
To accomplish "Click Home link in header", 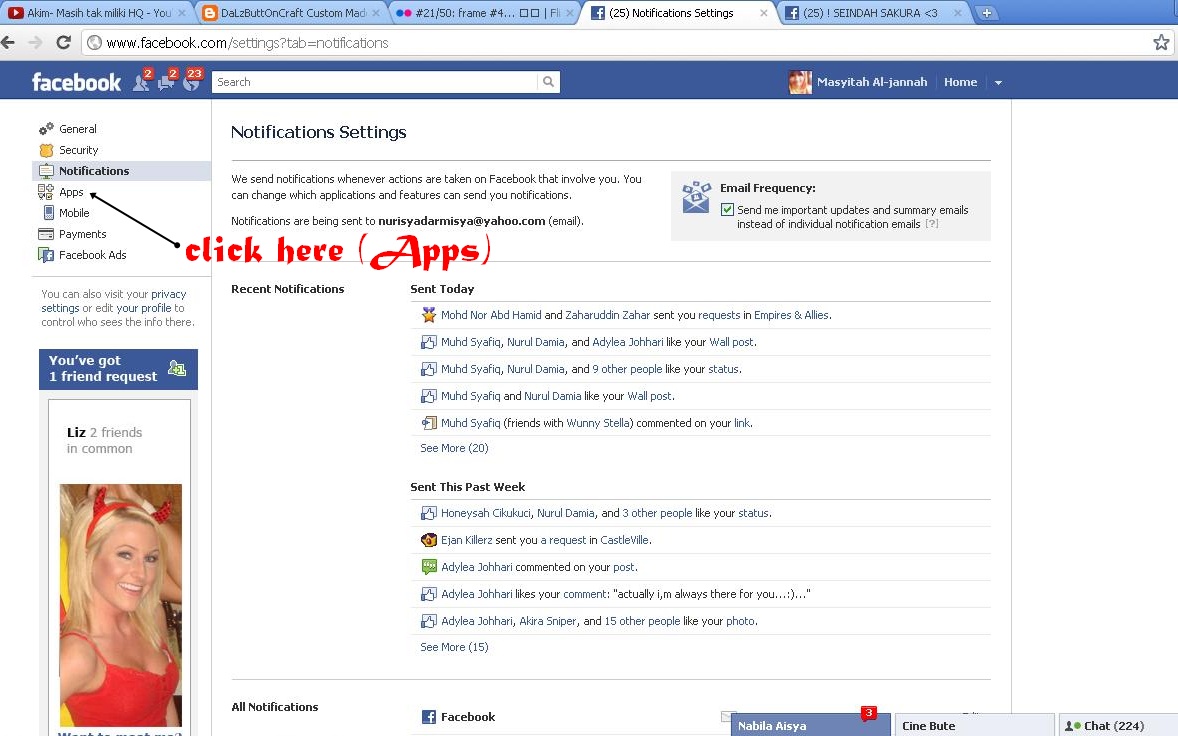I will click(960, 82).
